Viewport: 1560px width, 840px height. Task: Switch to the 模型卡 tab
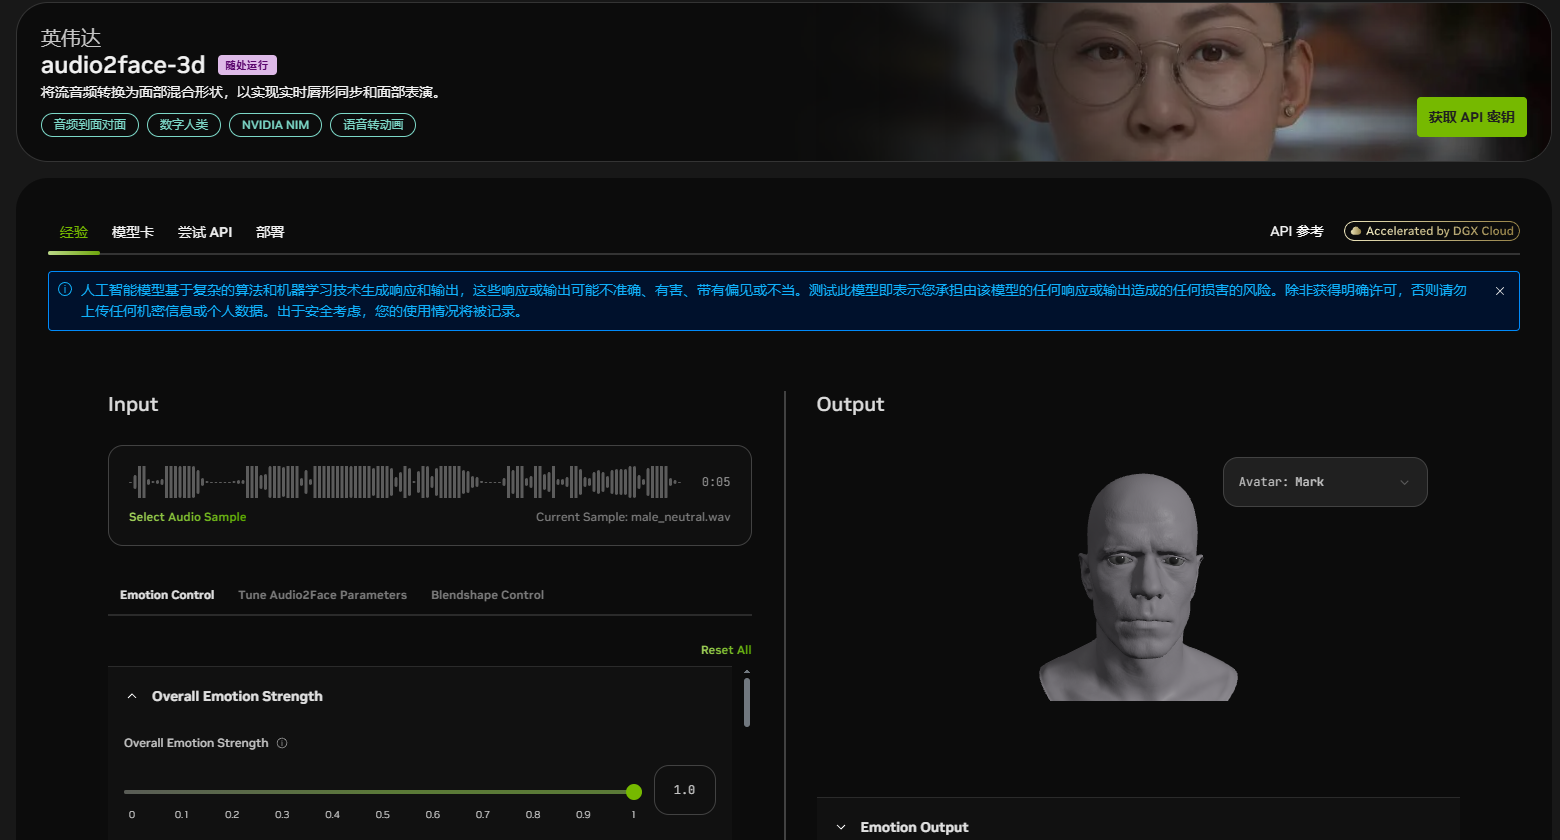[133, 231]
